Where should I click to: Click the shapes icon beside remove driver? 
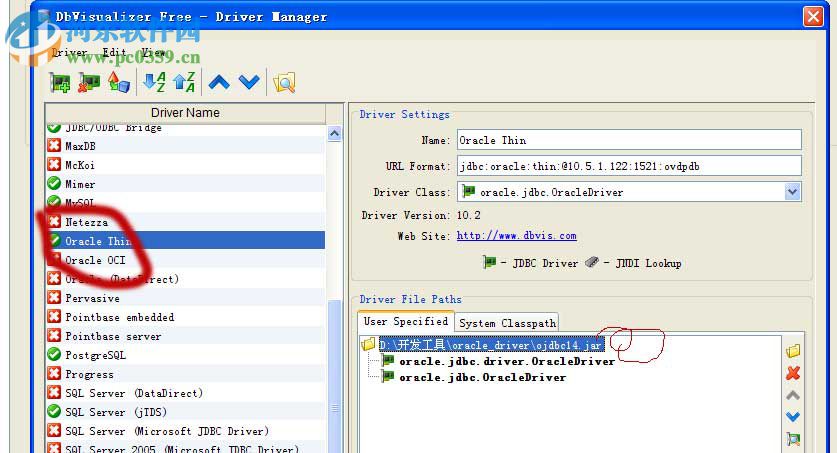point(119,82)
